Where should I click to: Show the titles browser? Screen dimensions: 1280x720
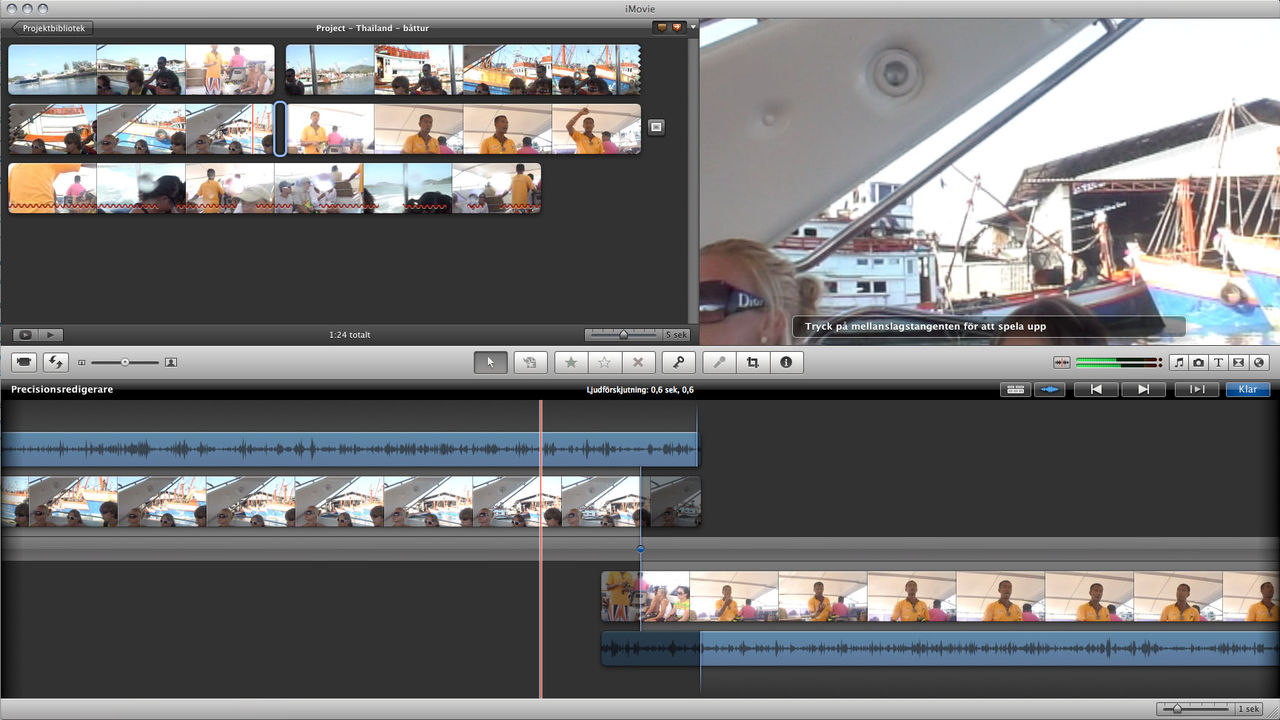point(1218,362)
